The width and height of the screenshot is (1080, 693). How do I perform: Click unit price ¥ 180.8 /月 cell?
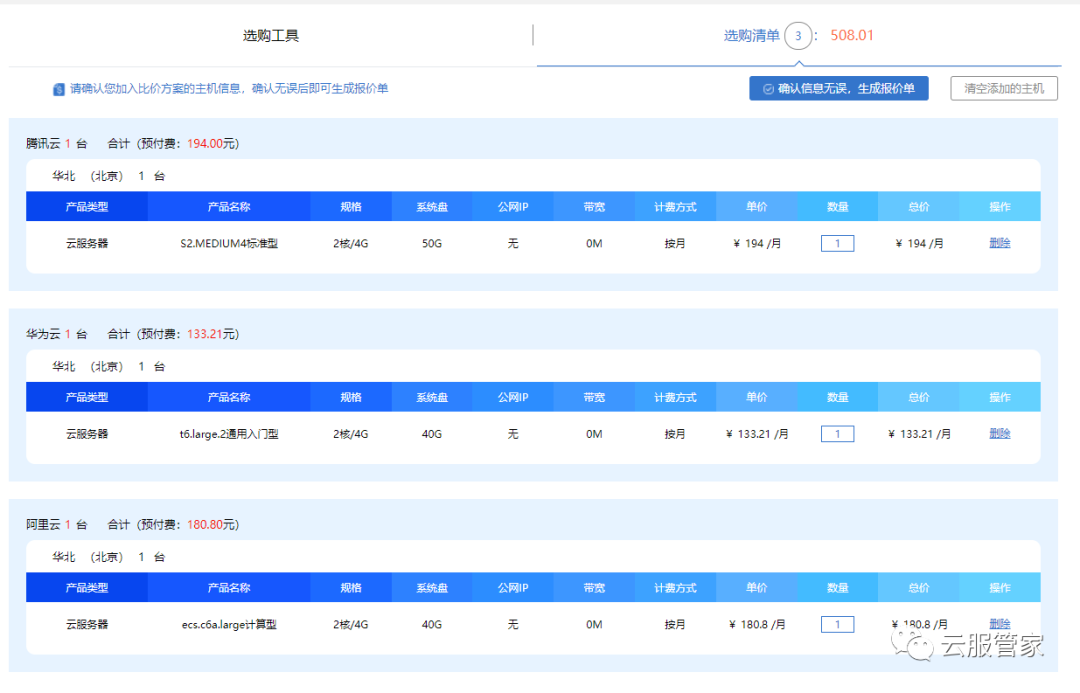click(x=756, y=624)
